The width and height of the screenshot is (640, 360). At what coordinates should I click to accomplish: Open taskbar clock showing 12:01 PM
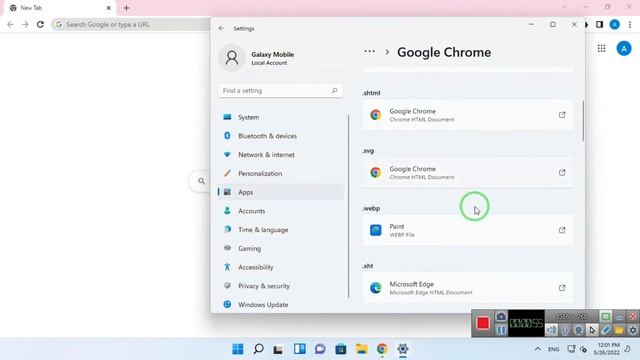[607, 349]
